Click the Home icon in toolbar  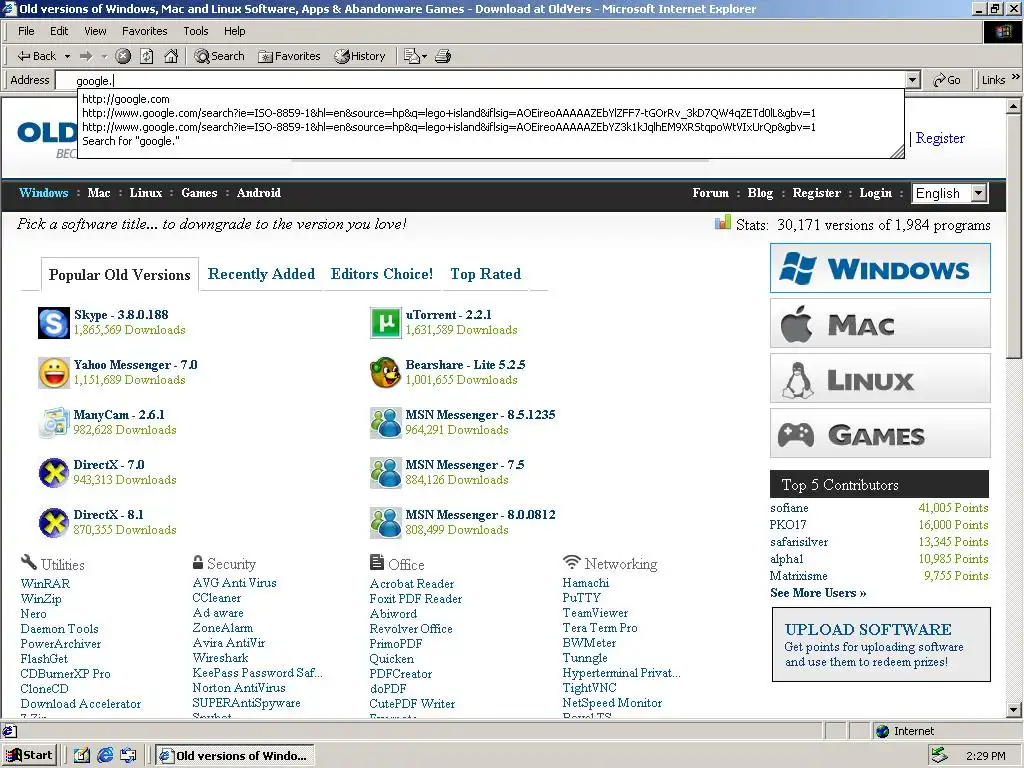(171, 56)
